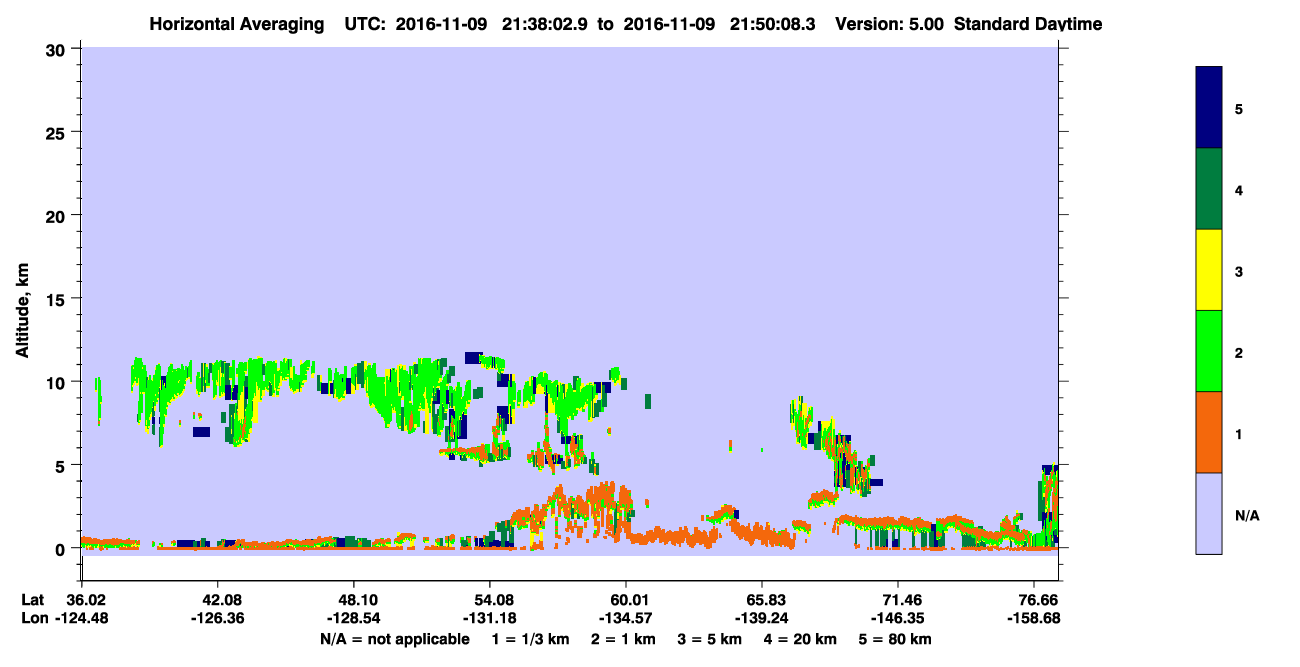Click the dark blue legend swatch for 5

(x=1209, y=108)
